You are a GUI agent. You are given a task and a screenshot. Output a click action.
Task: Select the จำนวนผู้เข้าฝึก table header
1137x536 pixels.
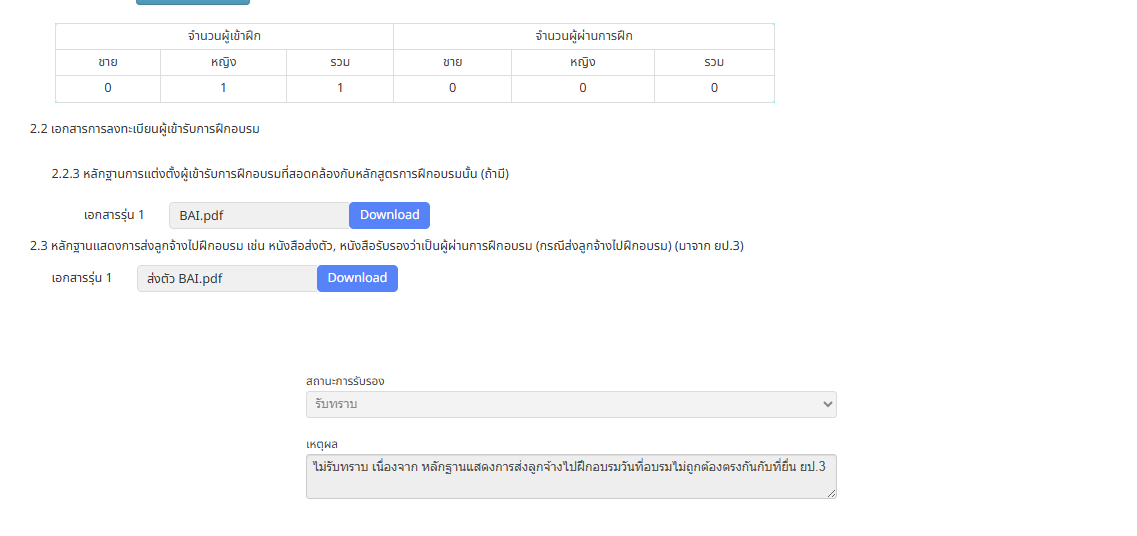click(x=224, y=36)
